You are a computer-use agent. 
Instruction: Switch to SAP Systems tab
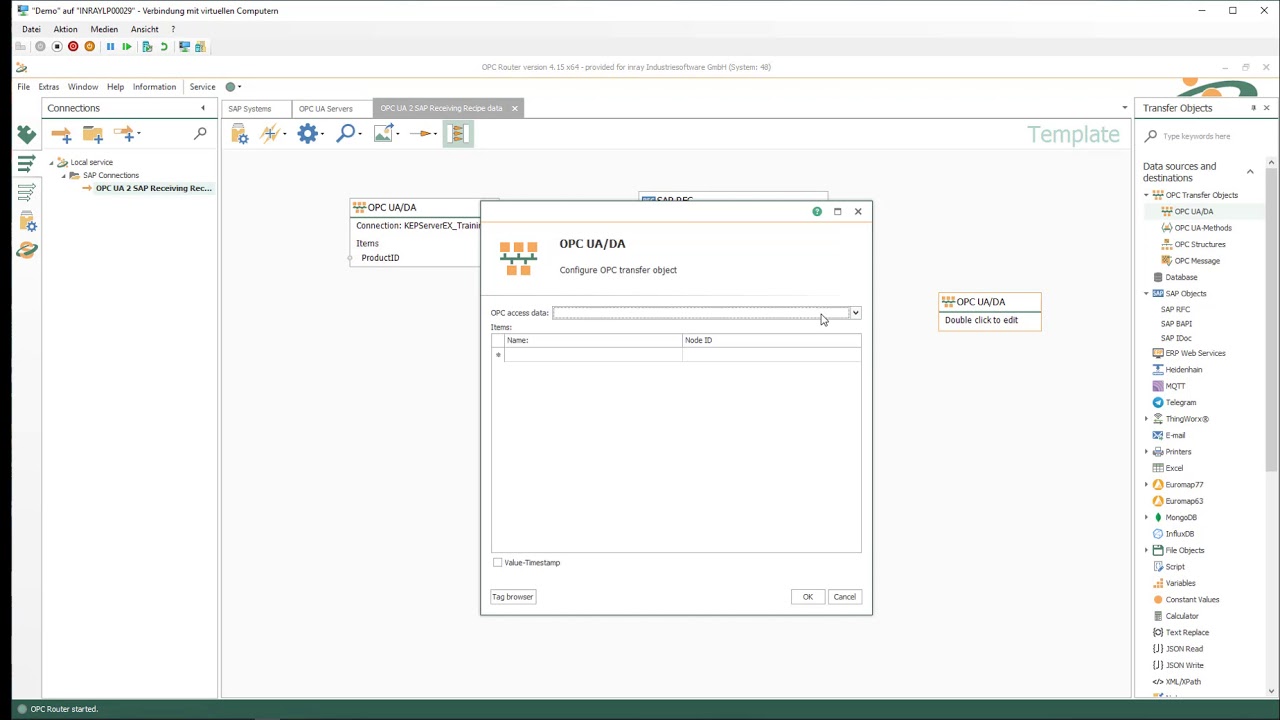249,108
